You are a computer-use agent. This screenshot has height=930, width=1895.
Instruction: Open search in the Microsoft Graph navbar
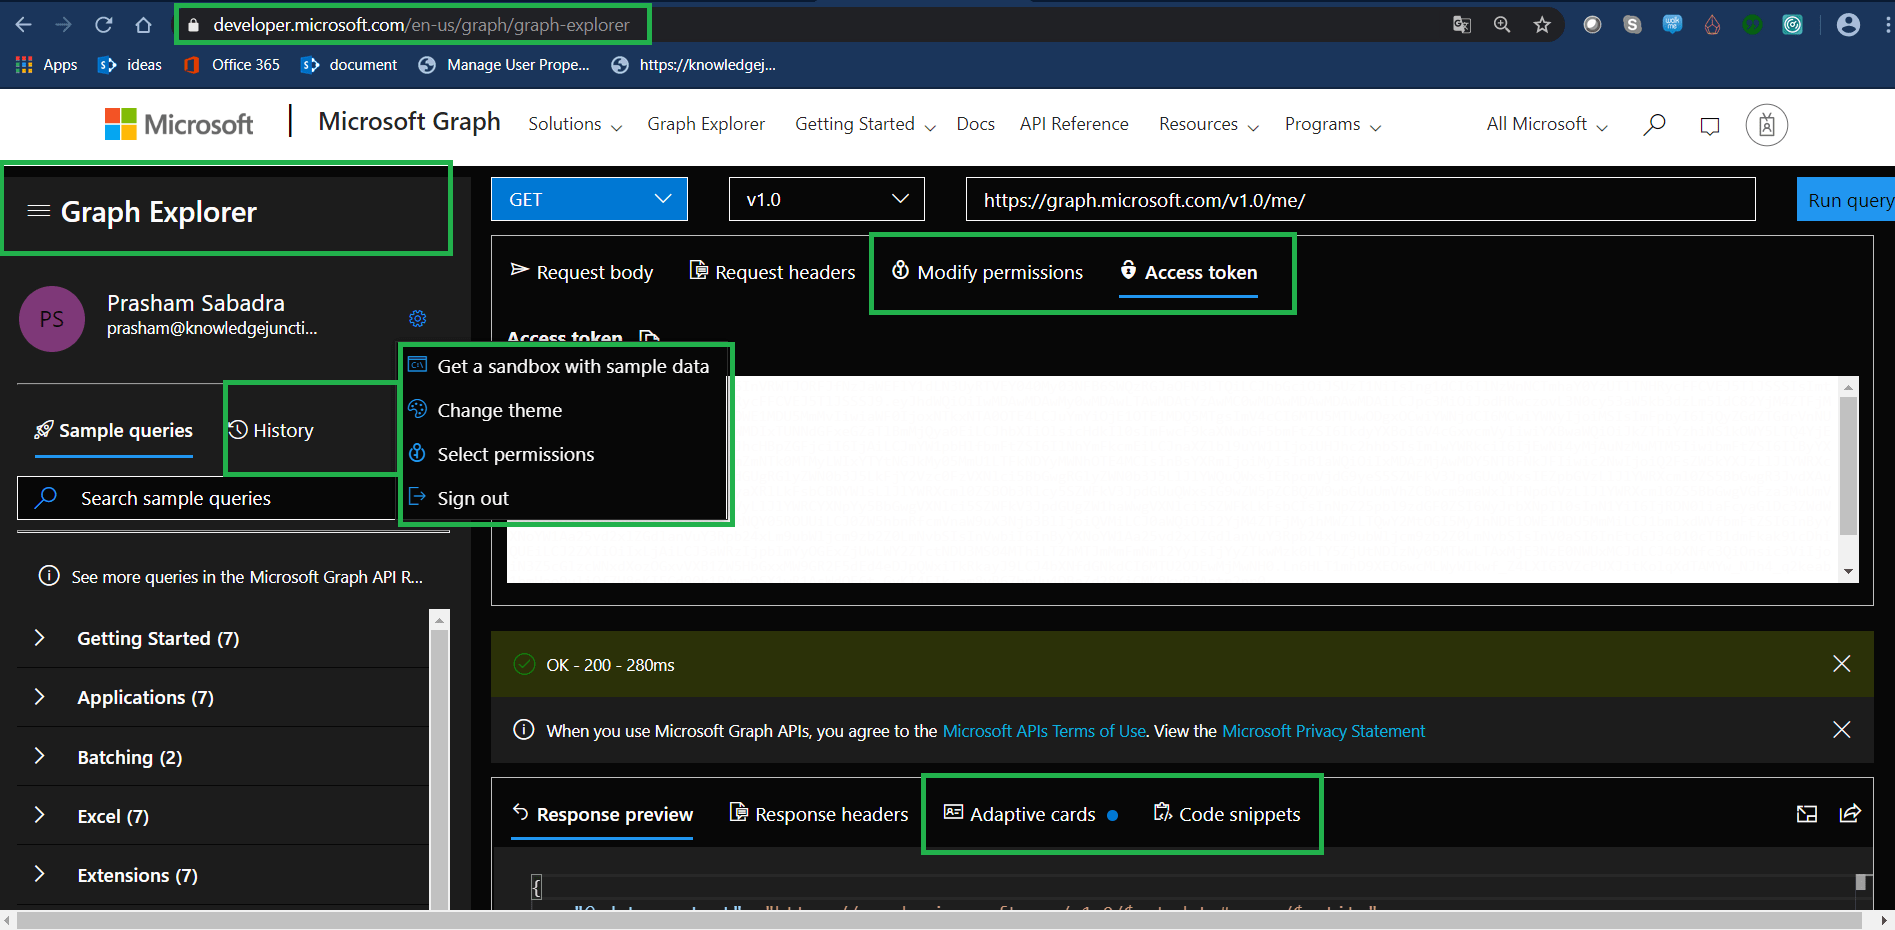(x=1654, y=124)
